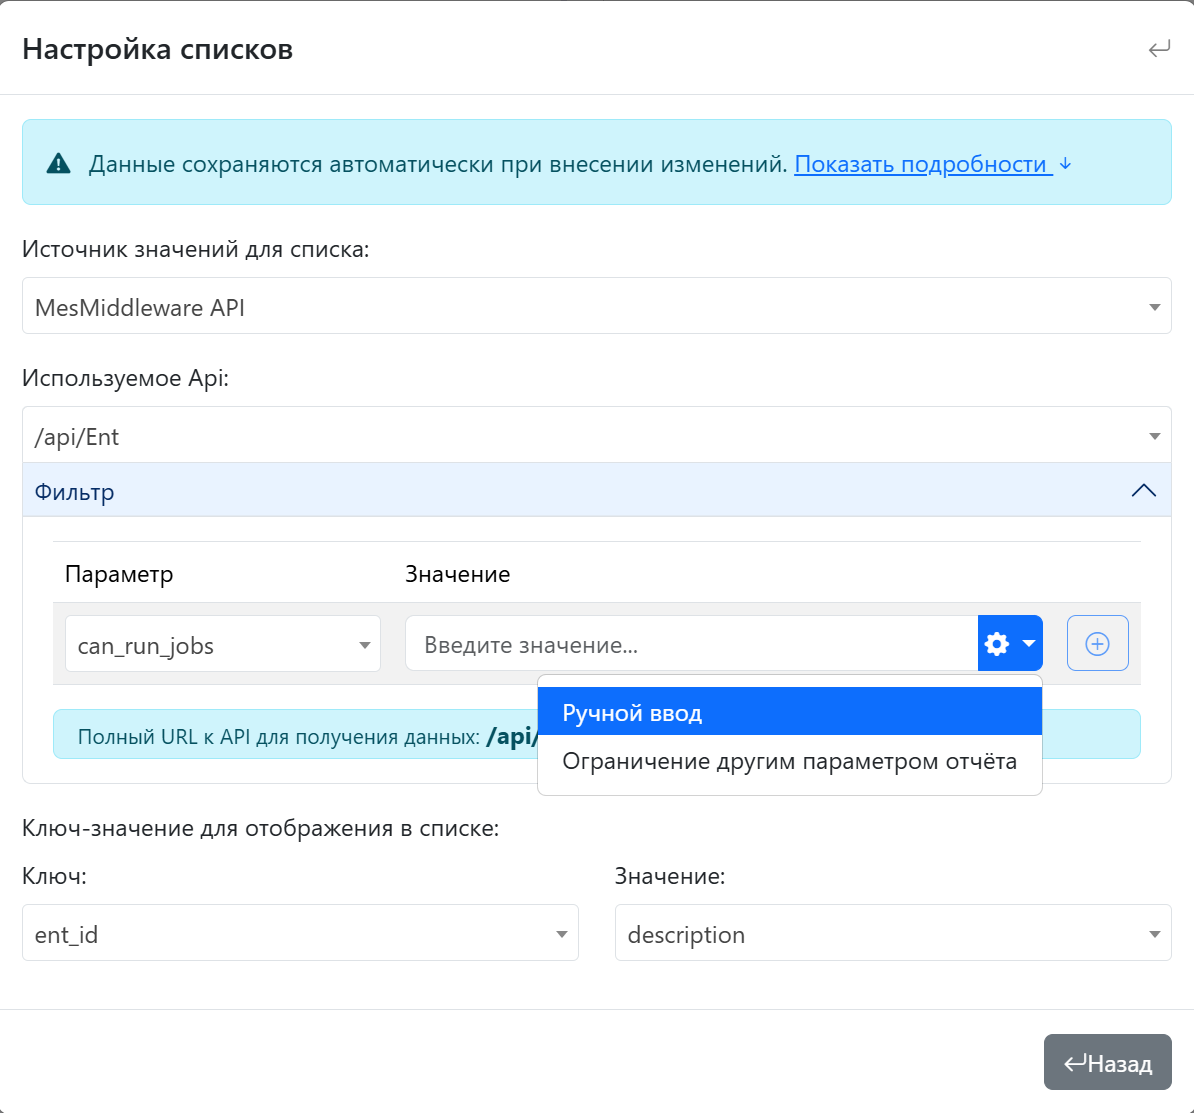Click the small down arrow after Показать подробности
Viewport: 1194px width, 1113px height.
point(1066,164)
